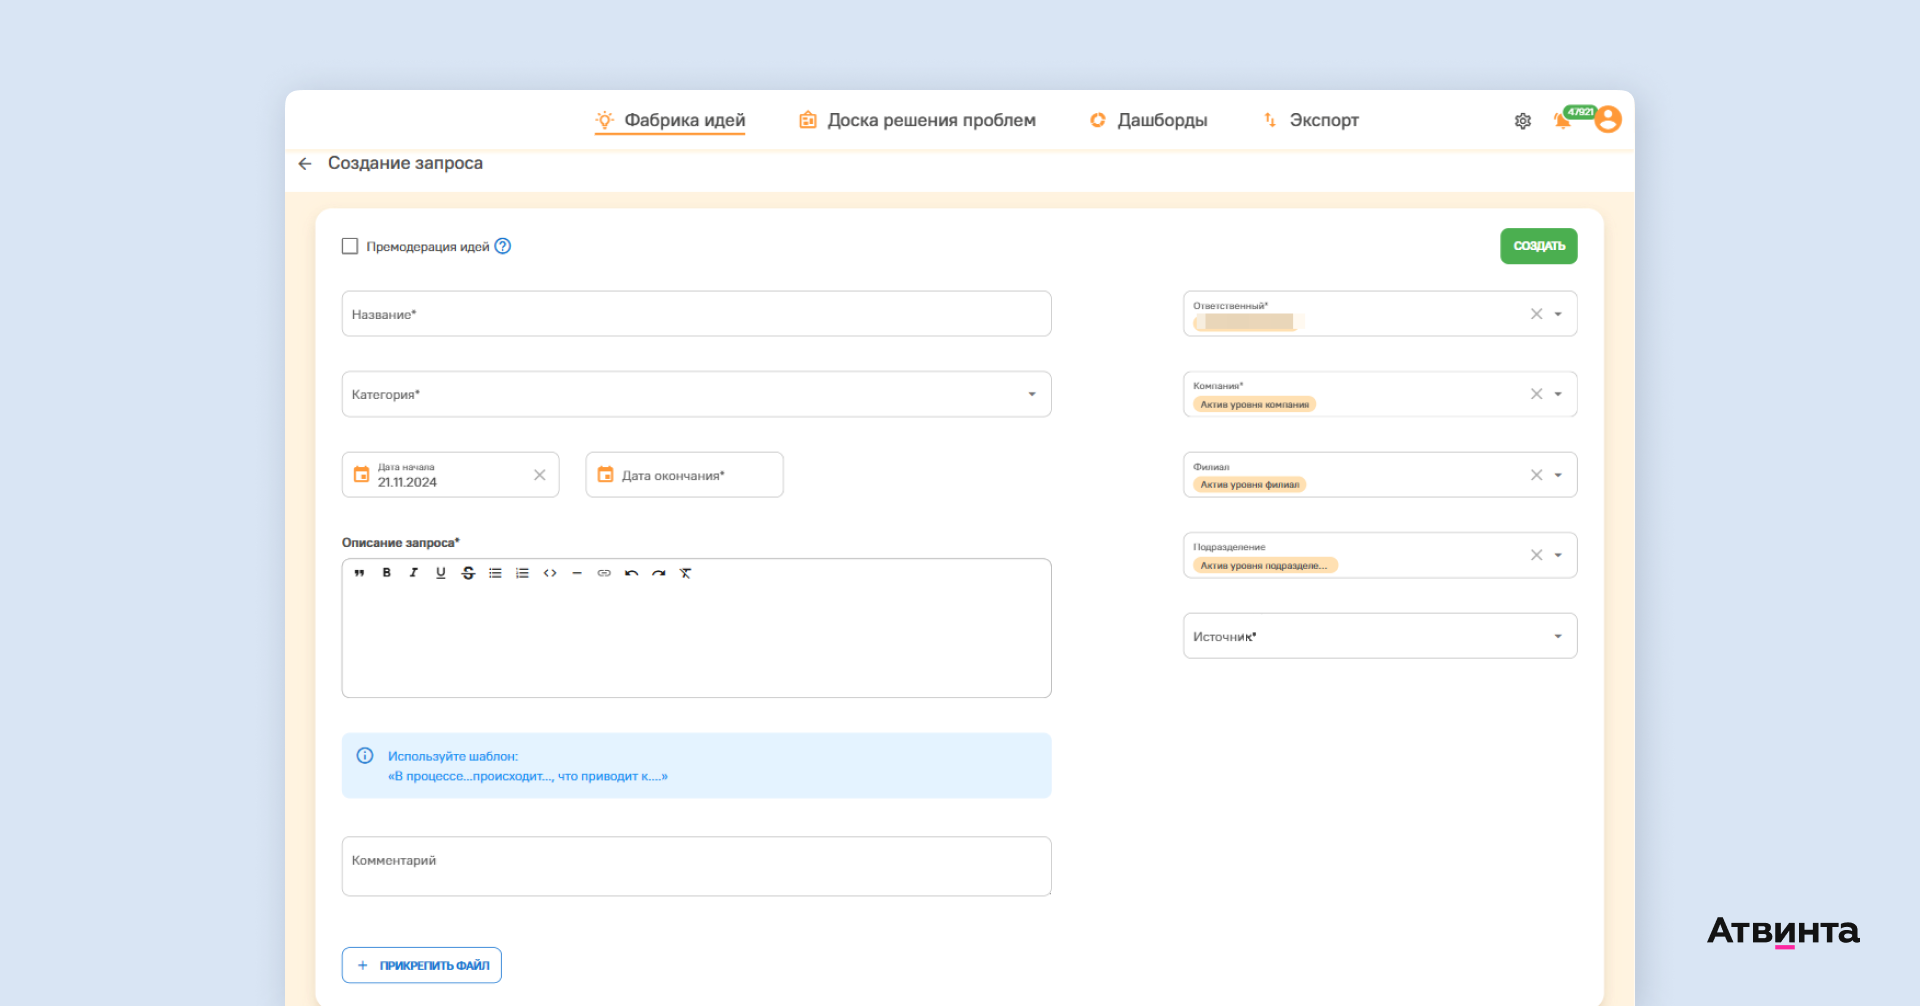Screen dimensions: 1920x1006
Task: Focus the Название input field
Action: (x=696, y=314)
